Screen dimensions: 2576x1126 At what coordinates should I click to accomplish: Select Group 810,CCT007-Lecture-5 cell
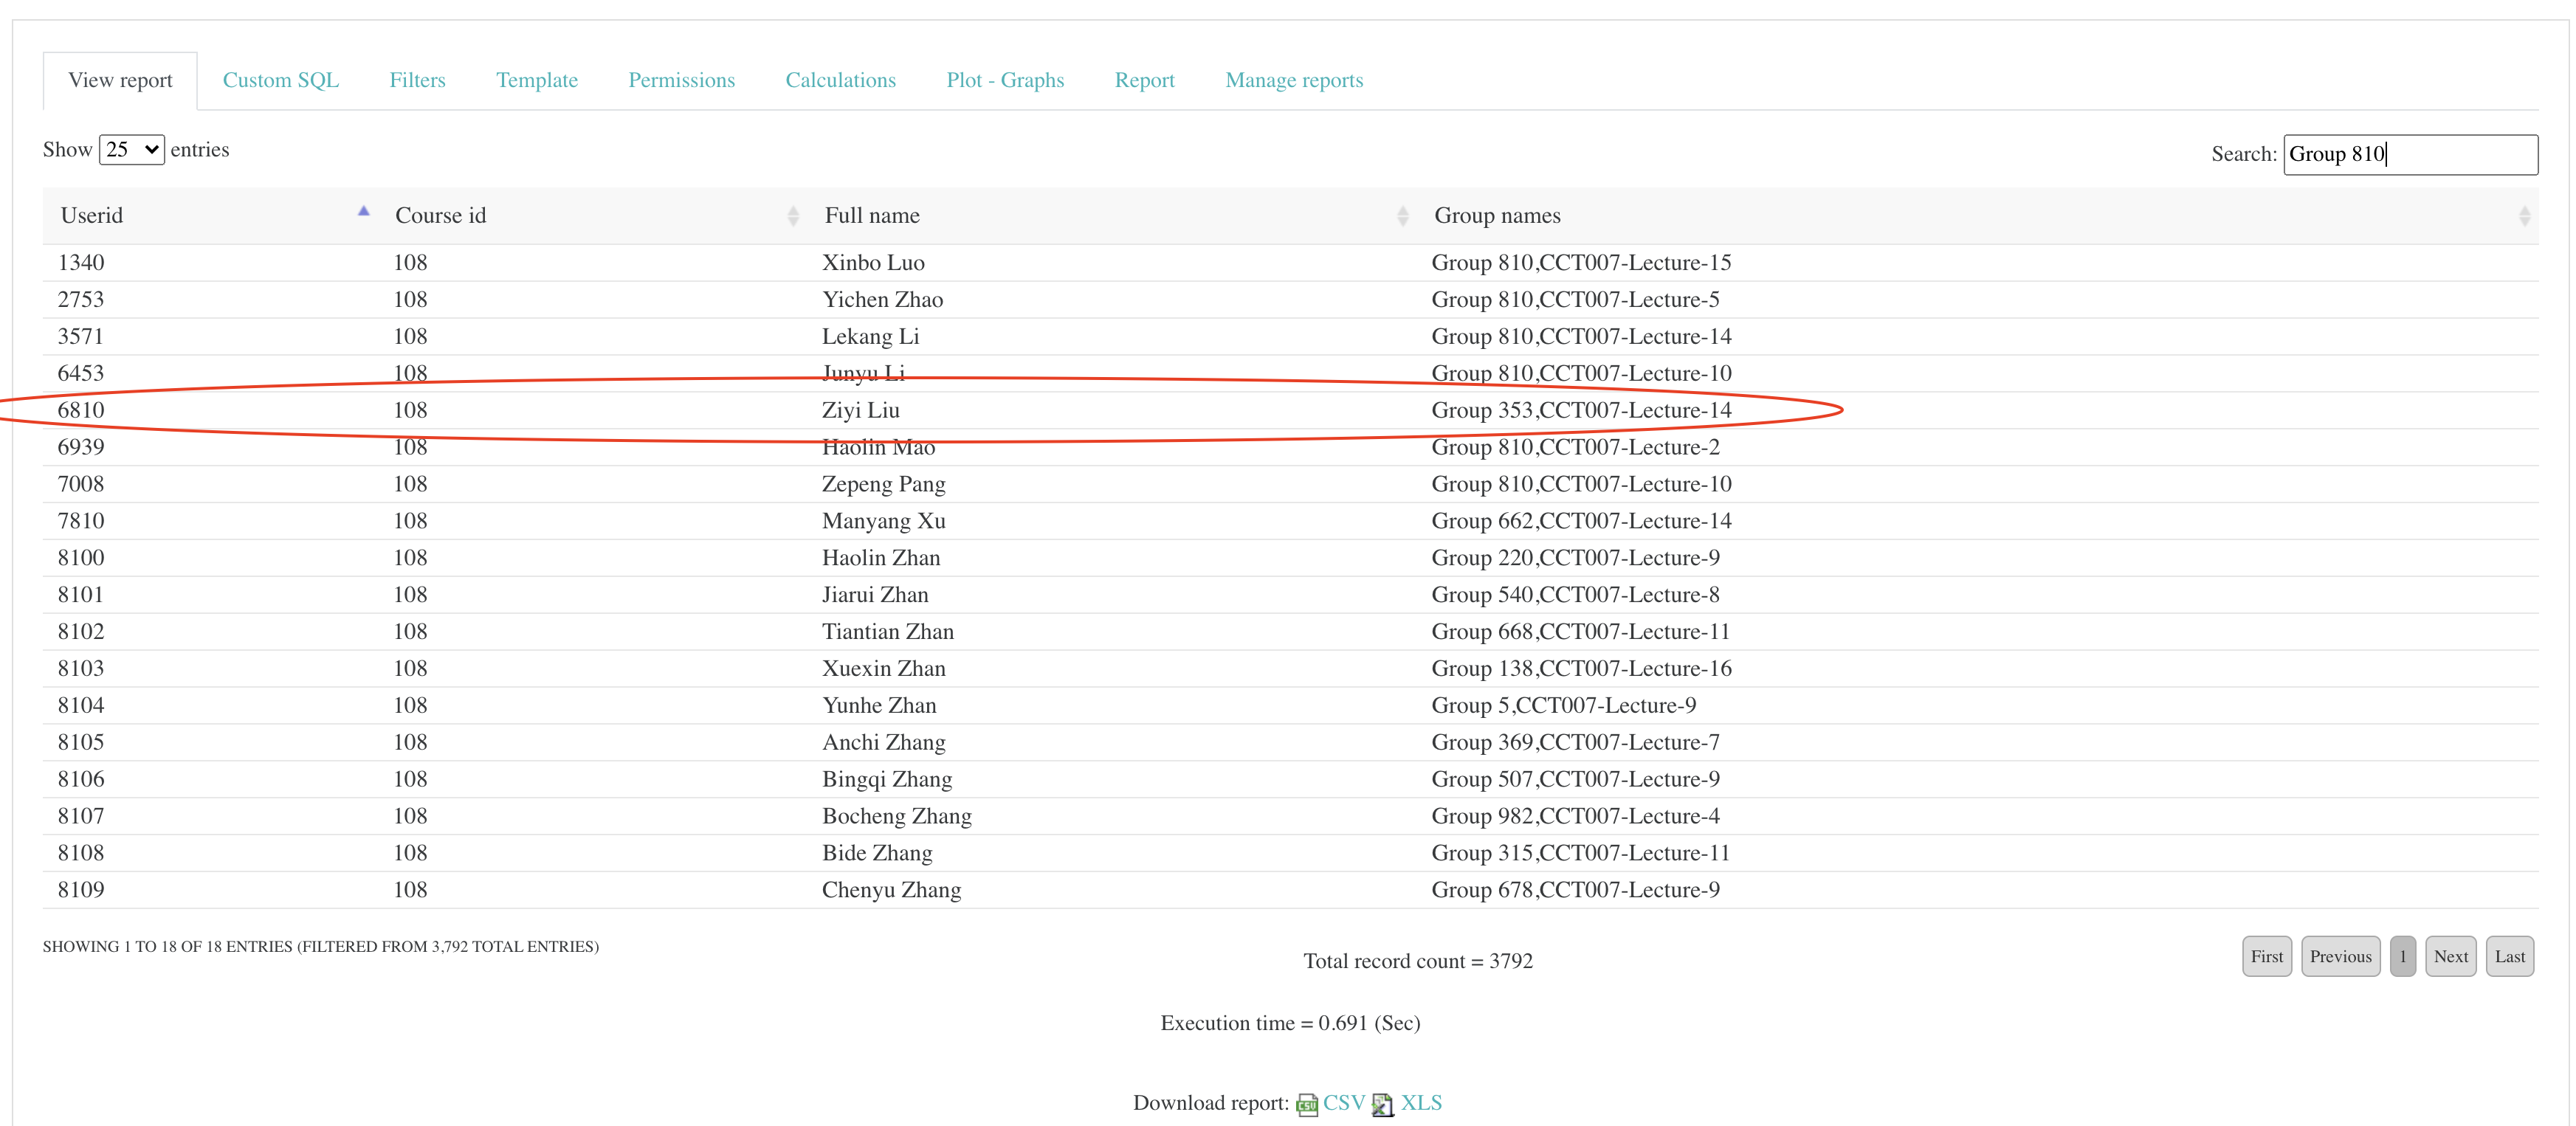click(x=1575, y=300)
